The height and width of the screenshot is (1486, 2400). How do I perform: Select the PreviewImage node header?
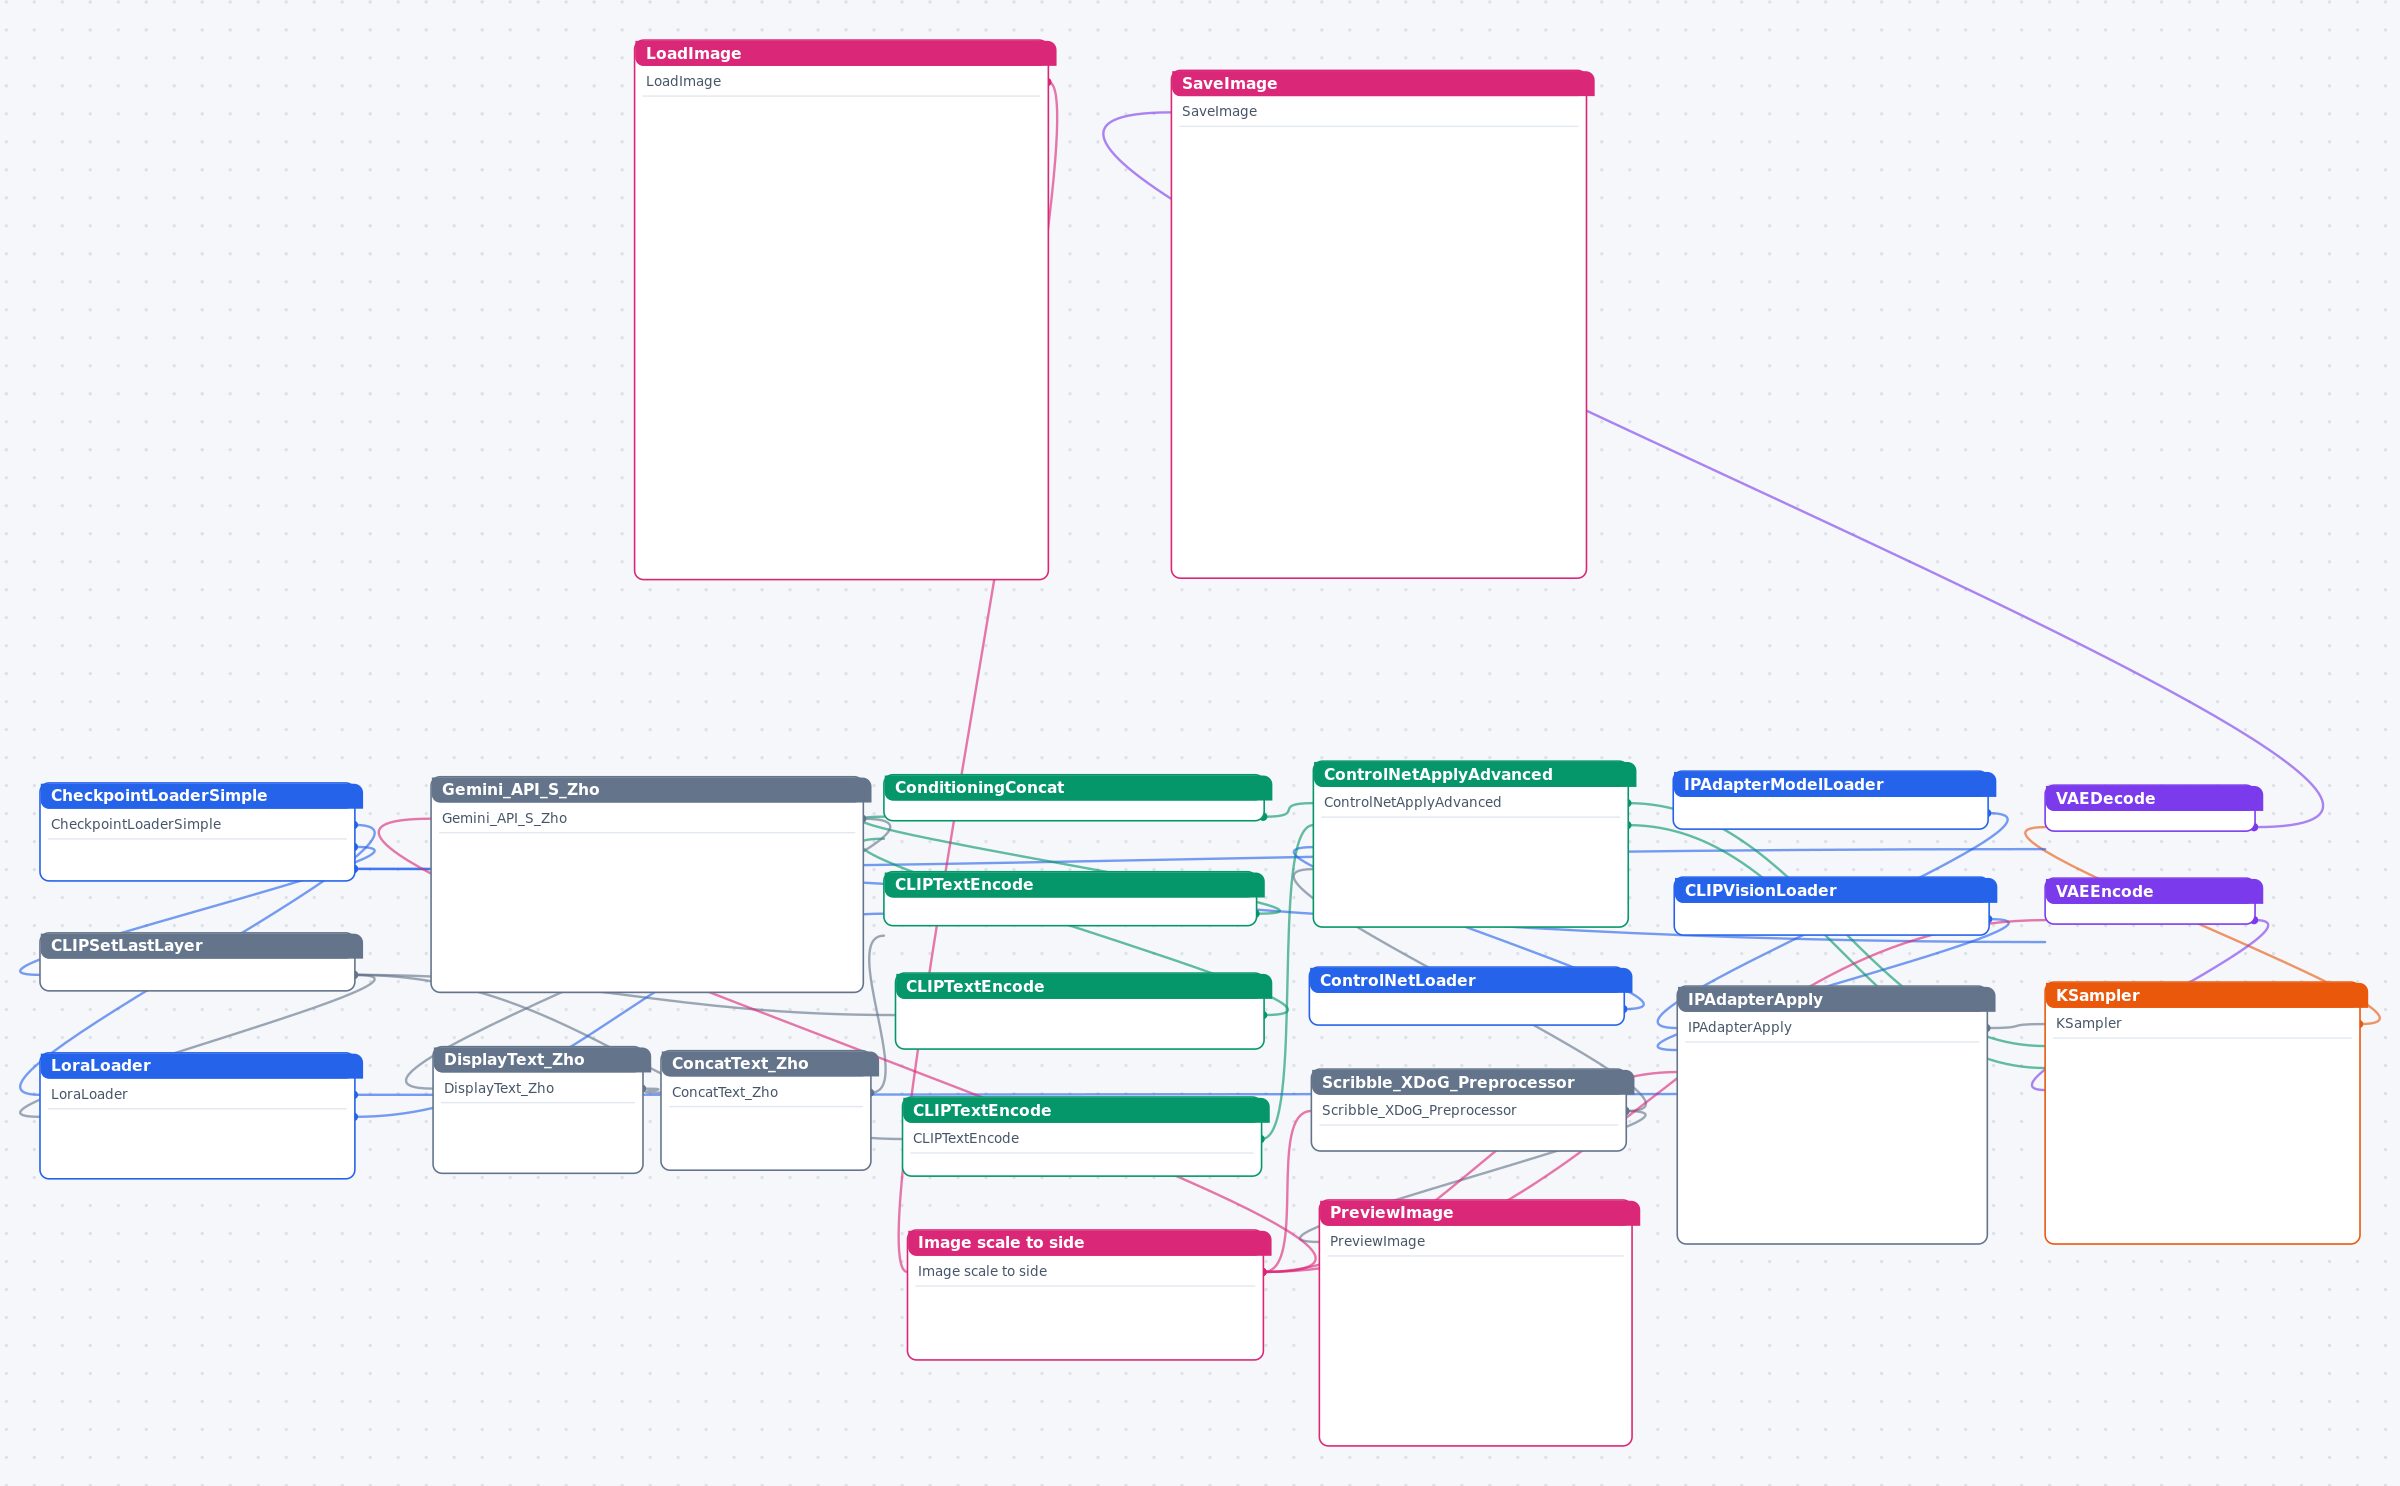click(1479, 1212)
